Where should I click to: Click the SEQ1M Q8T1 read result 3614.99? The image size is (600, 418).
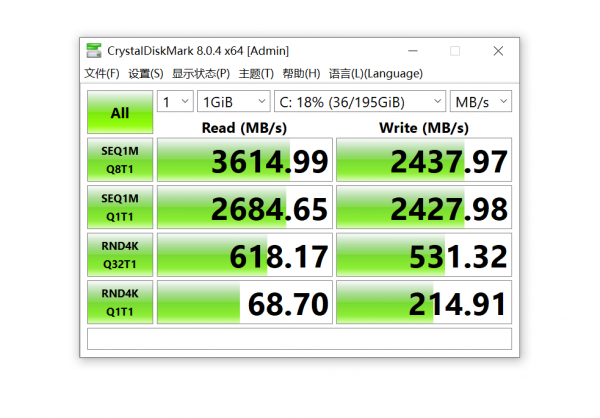pyautogui.click(x=244, y=161)
